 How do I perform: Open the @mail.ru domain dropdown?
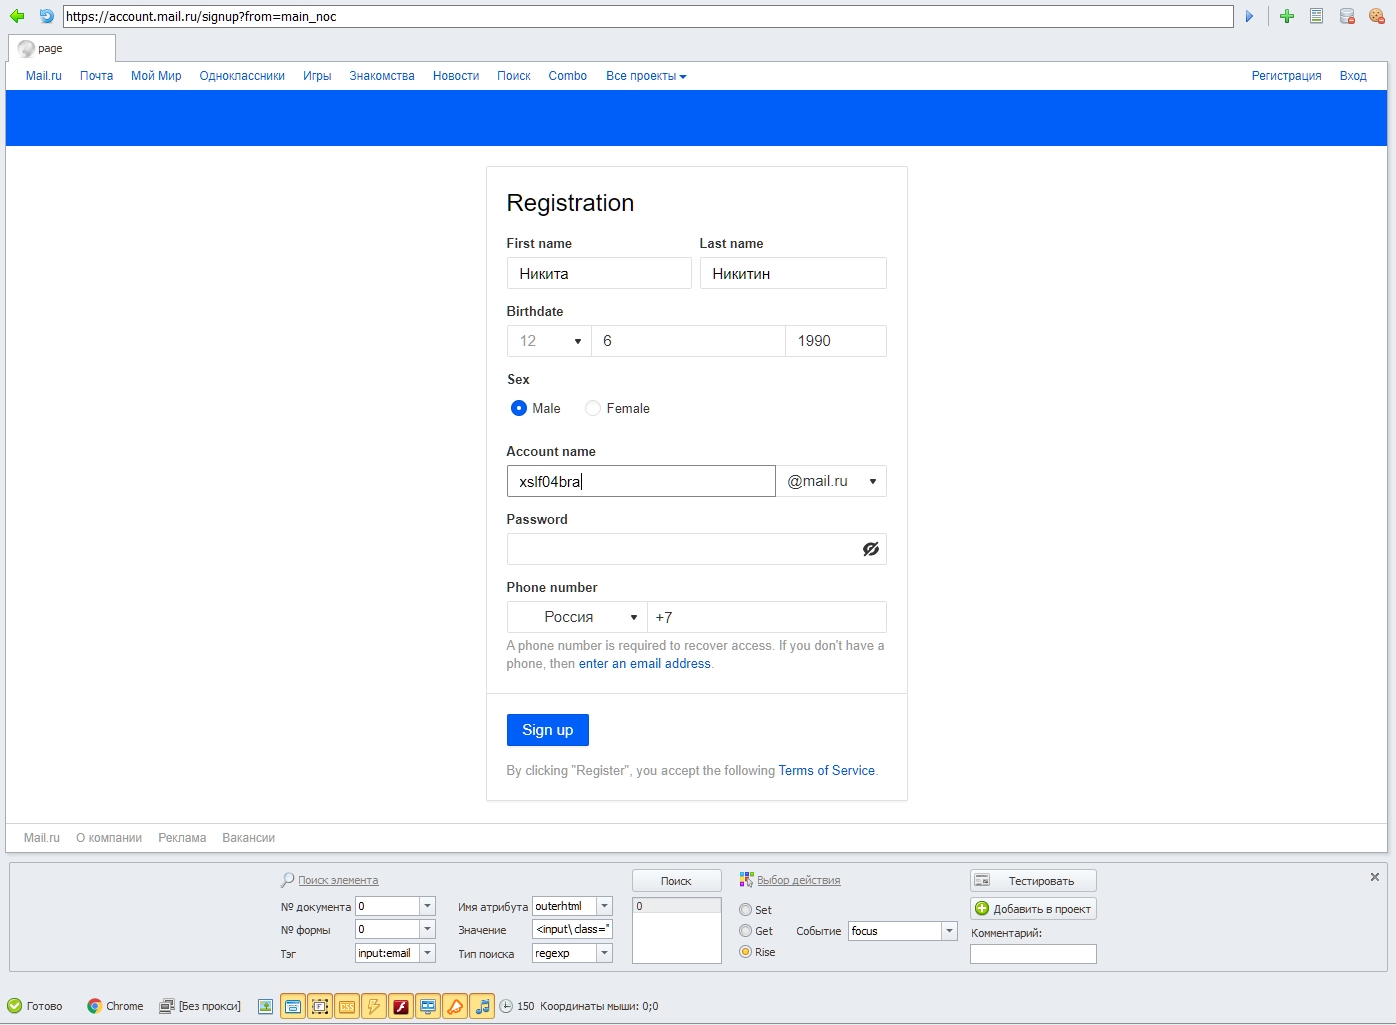(831, 481)
